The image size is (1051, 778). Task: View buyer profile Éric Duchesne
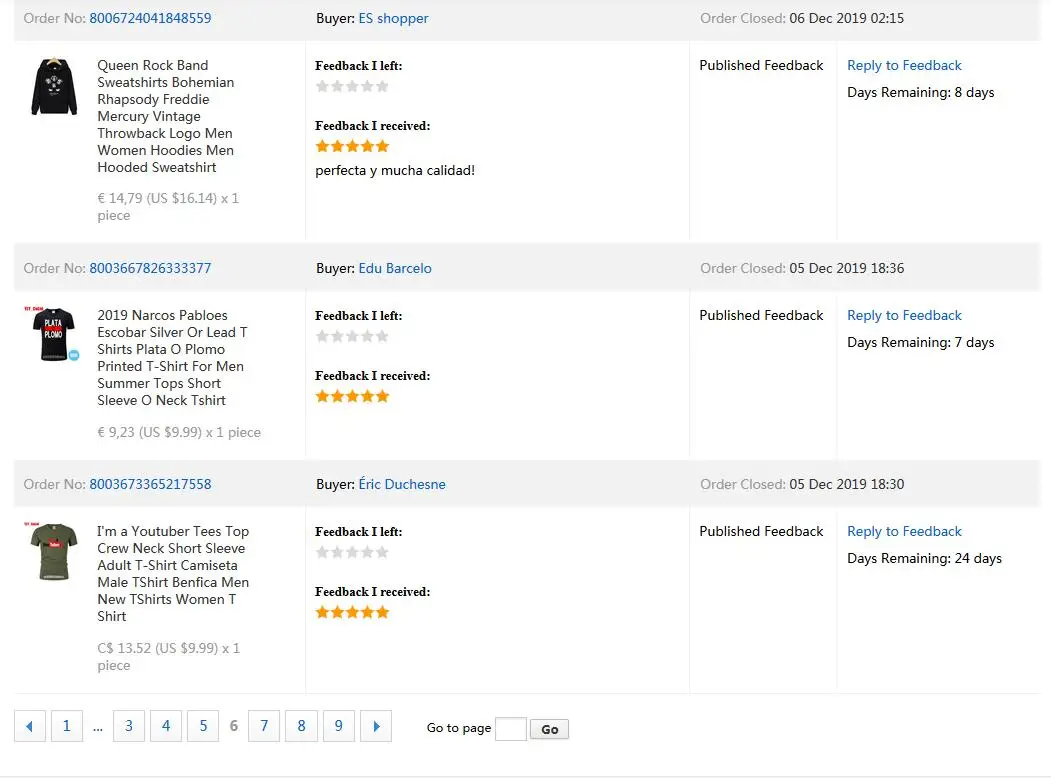pyautogui.click(x=402, y=484)
